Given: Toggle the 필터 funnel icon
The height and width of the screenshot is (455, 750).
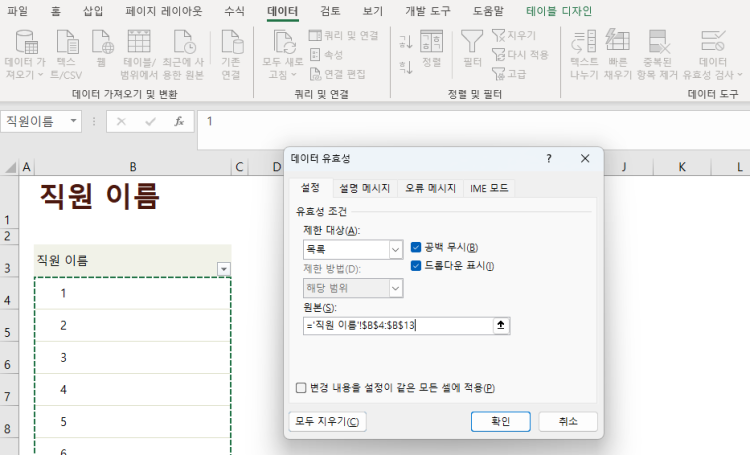Looking at the screenshot, I should click(472, 42).
